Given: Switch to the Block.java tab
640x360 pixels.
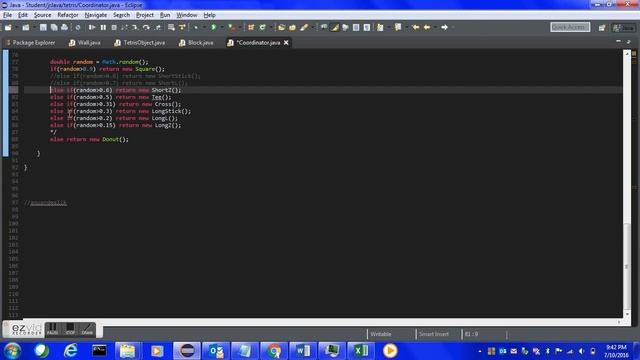Looking at the screenshot, I should pos(196,42).
